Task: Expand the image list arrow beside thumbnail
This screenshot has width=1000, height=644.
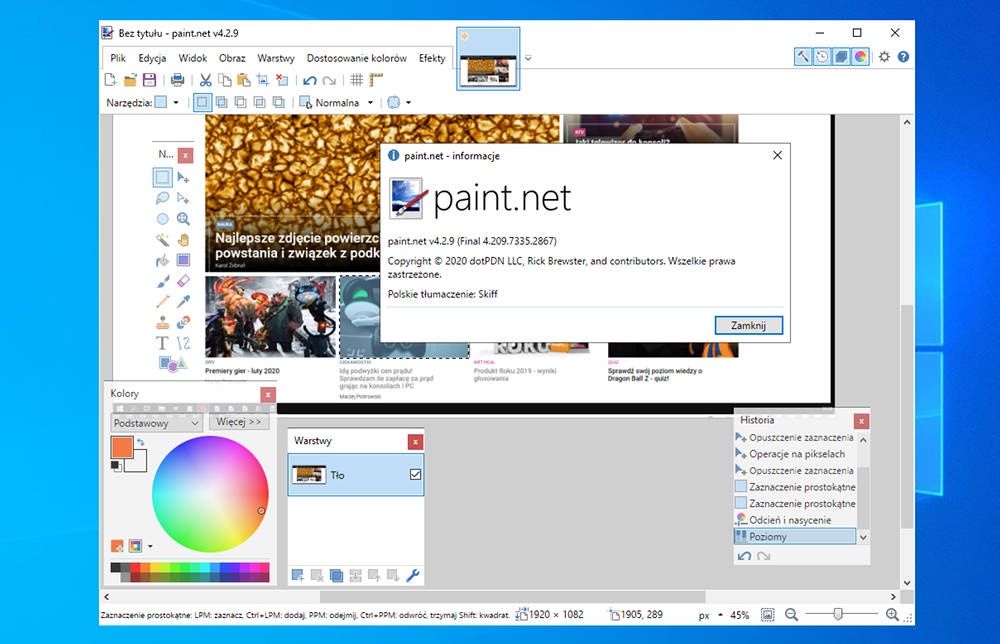Action: (x=528, y=58)
